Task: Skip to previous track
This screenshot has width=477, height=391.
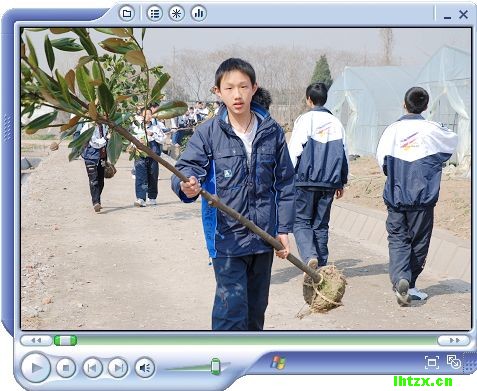Action: pos(92,368)
